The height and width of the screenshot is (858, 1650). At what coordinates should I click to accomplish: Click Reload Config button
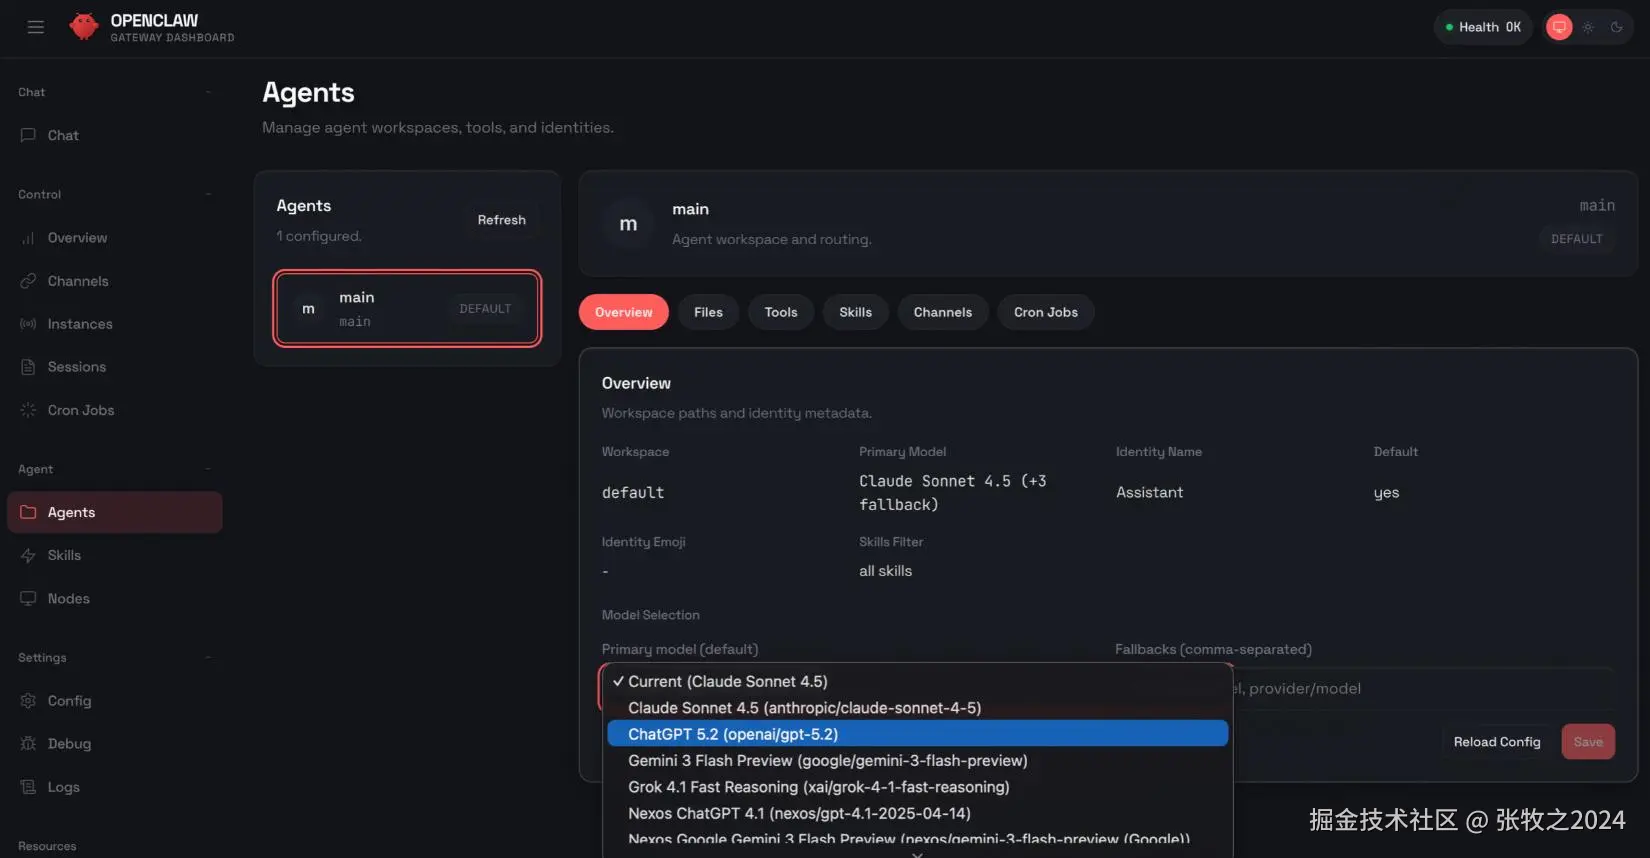click(x=1497, y=742)
